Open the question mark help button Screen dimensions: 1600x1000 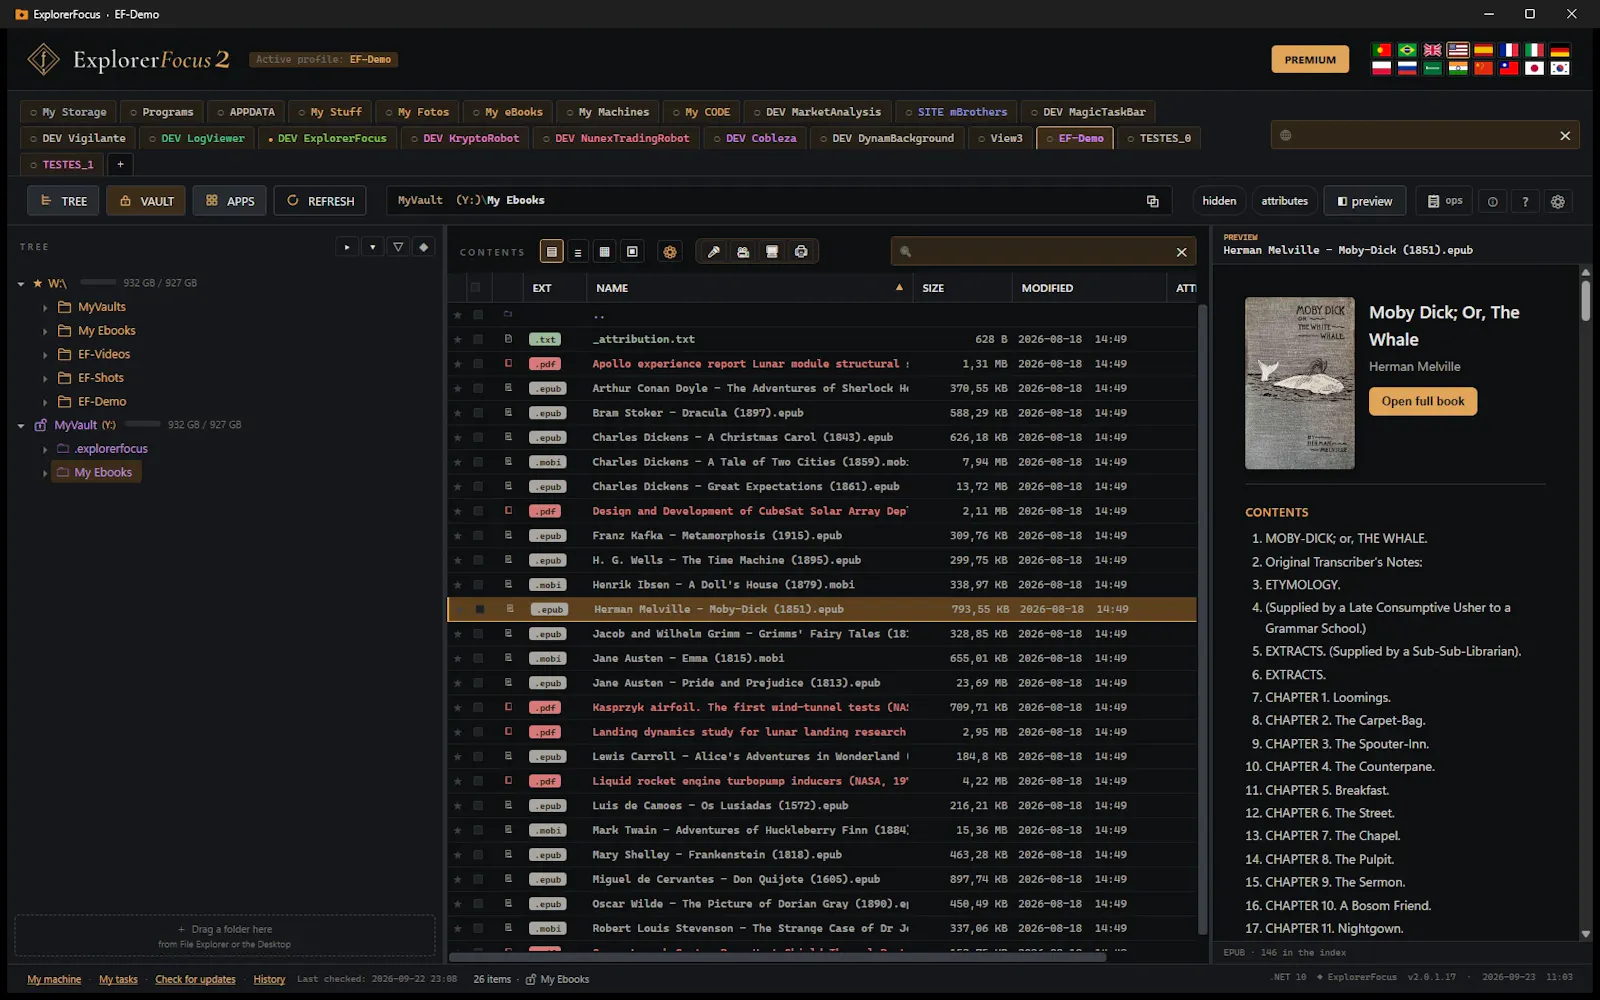1525,201
